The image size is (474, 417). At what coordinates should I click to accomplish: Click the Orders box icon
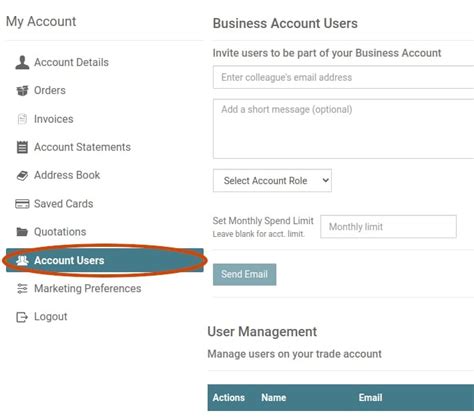click(22, 90)
